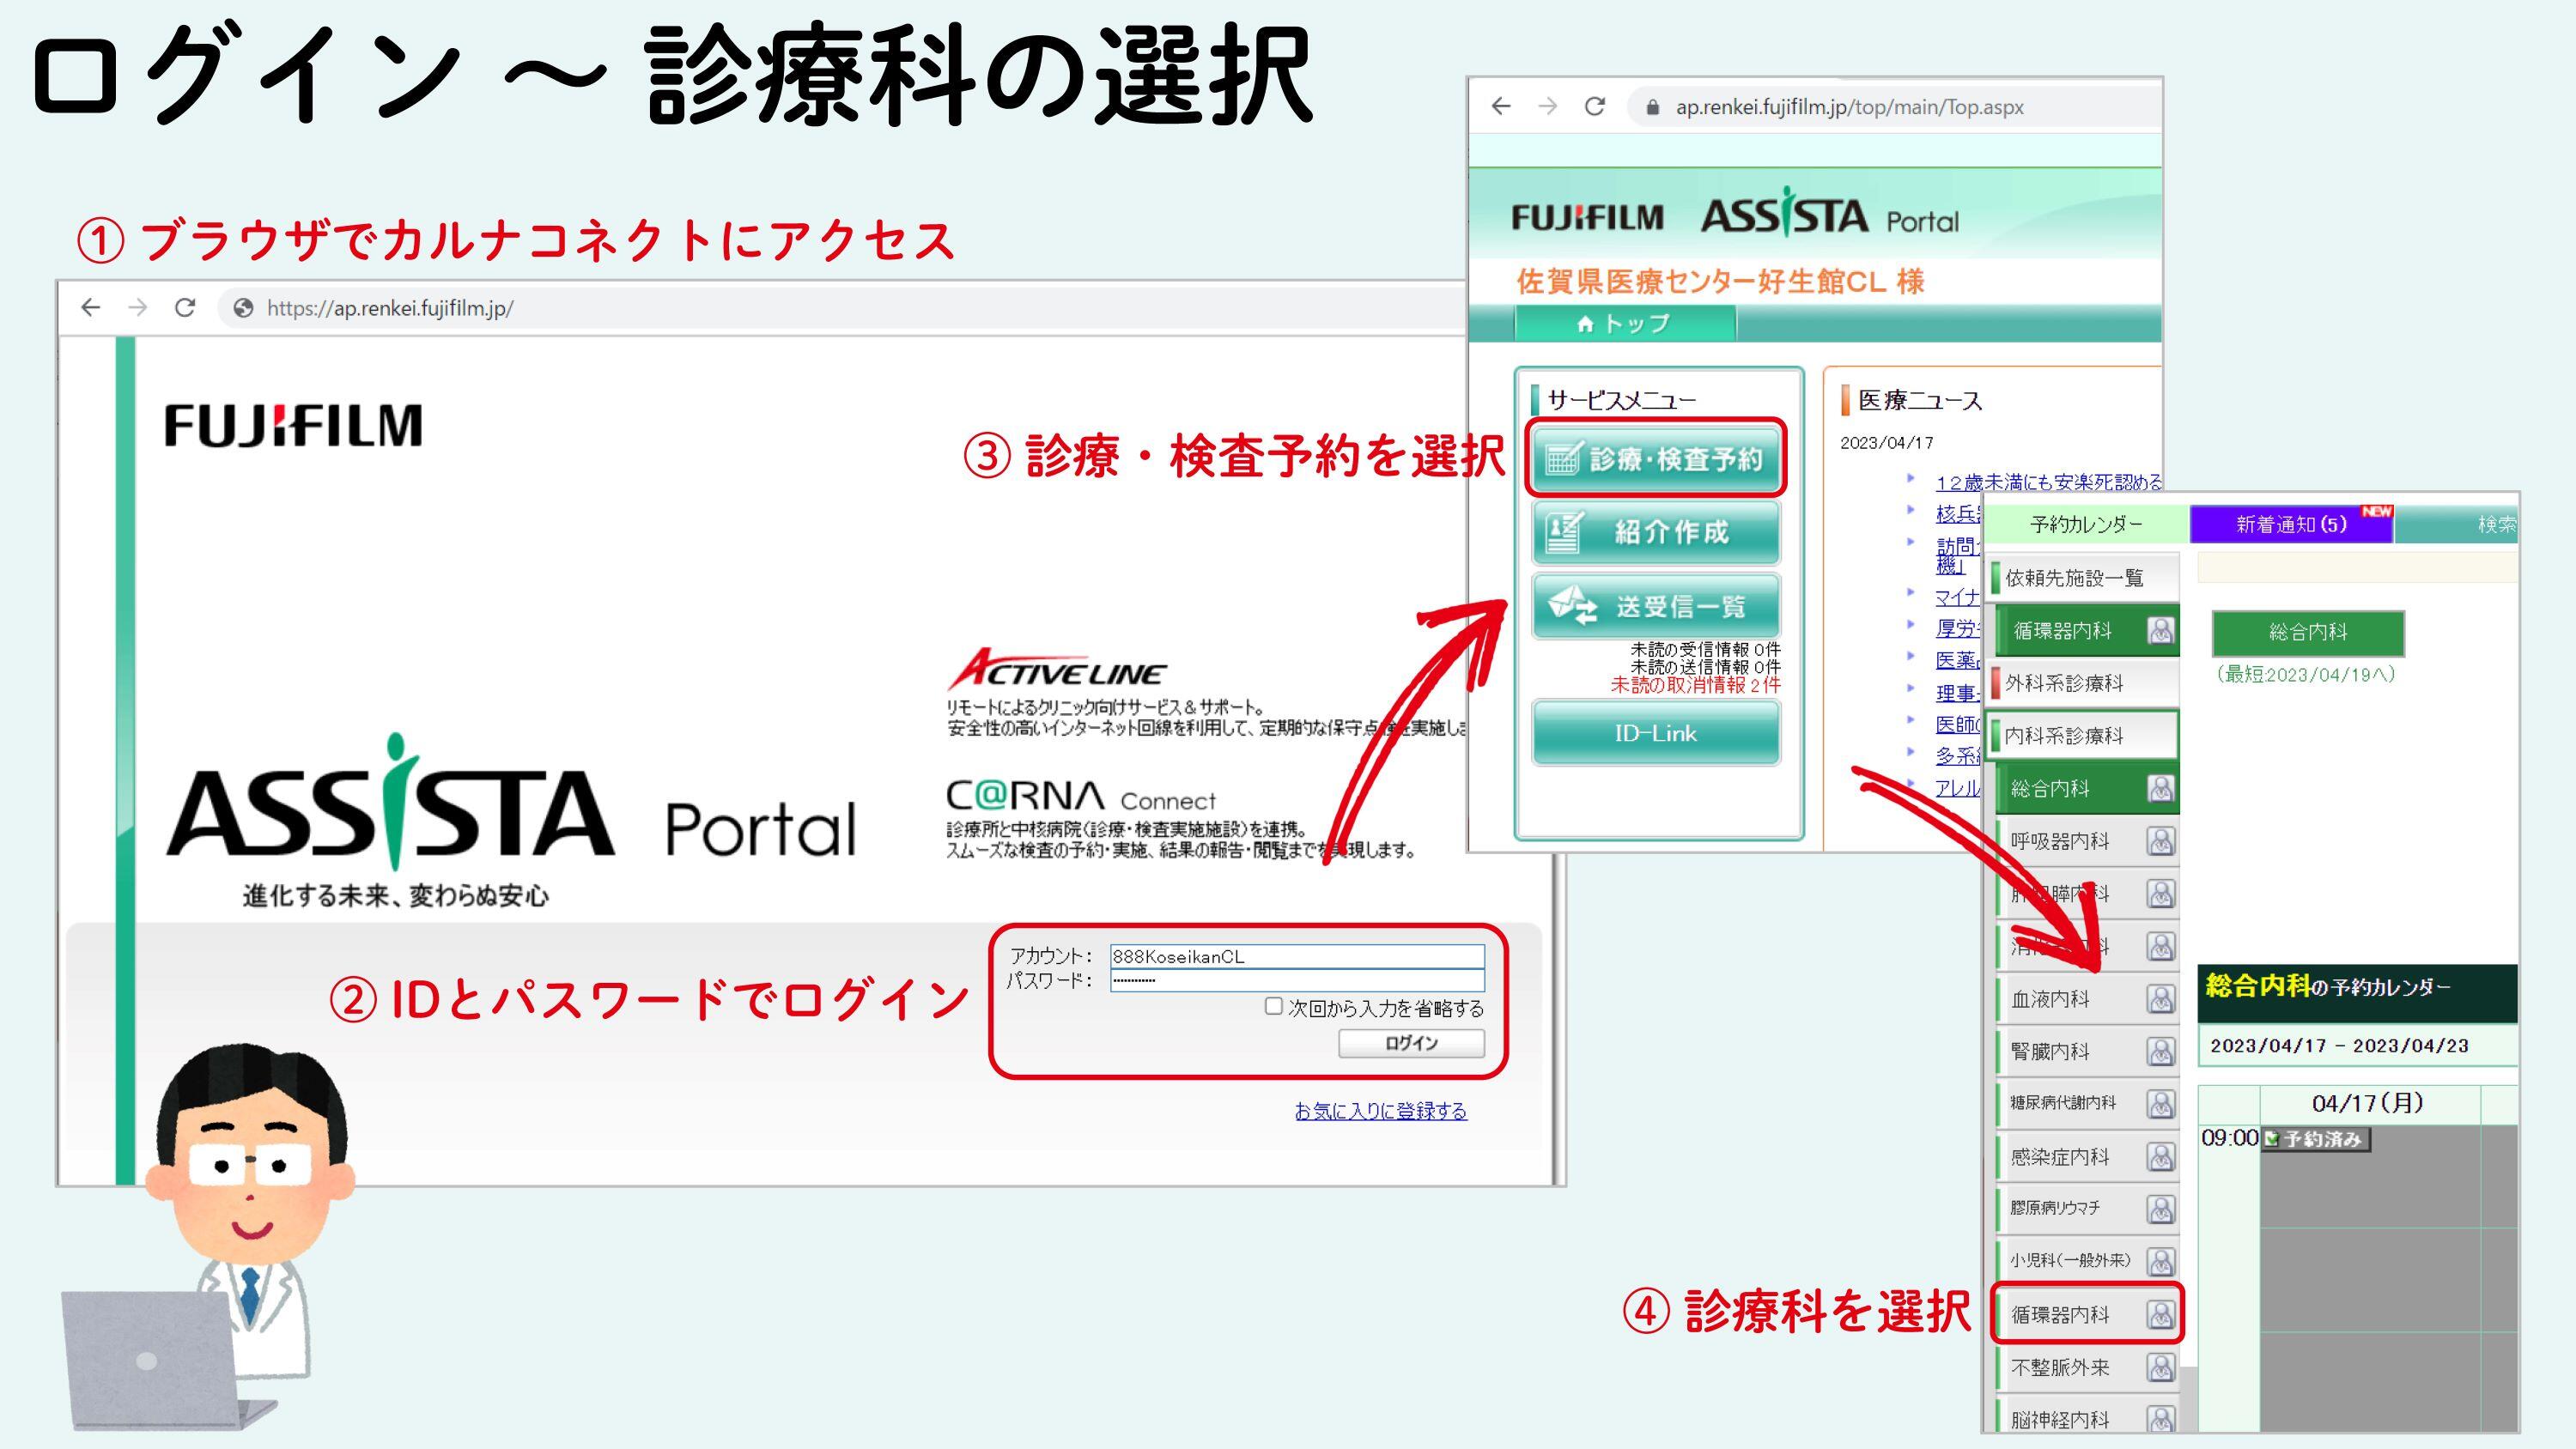
Task: Click the back arrow in the Top.aspx browser
Action: (x=1501, y=106)
